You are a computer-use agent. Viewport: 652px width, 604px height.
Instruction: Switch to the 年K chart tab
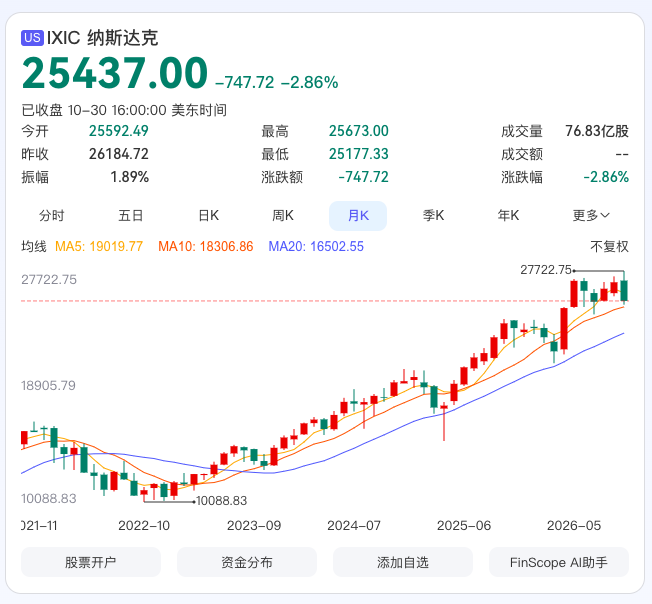coord(508,216)
